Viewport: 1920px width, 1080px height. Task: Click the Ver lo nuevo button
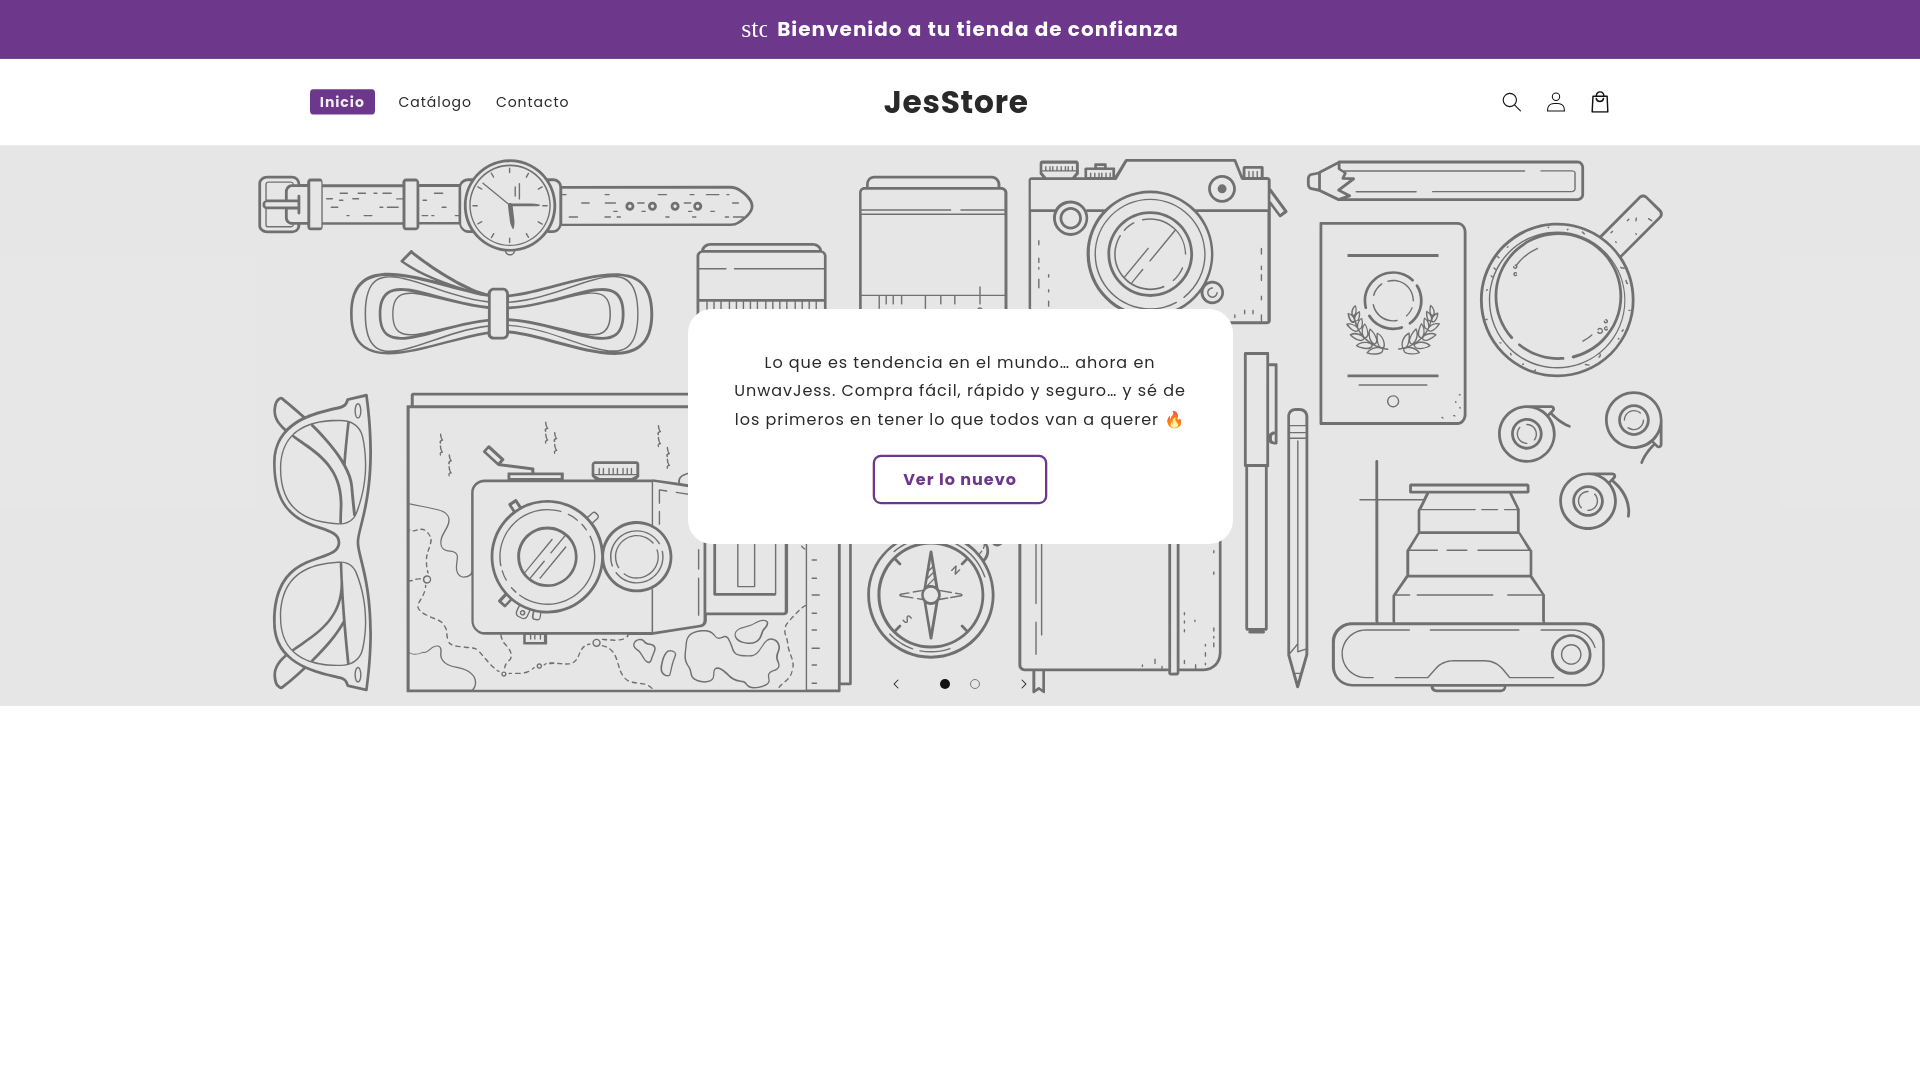pyautogui.click(x=960, y=480)
